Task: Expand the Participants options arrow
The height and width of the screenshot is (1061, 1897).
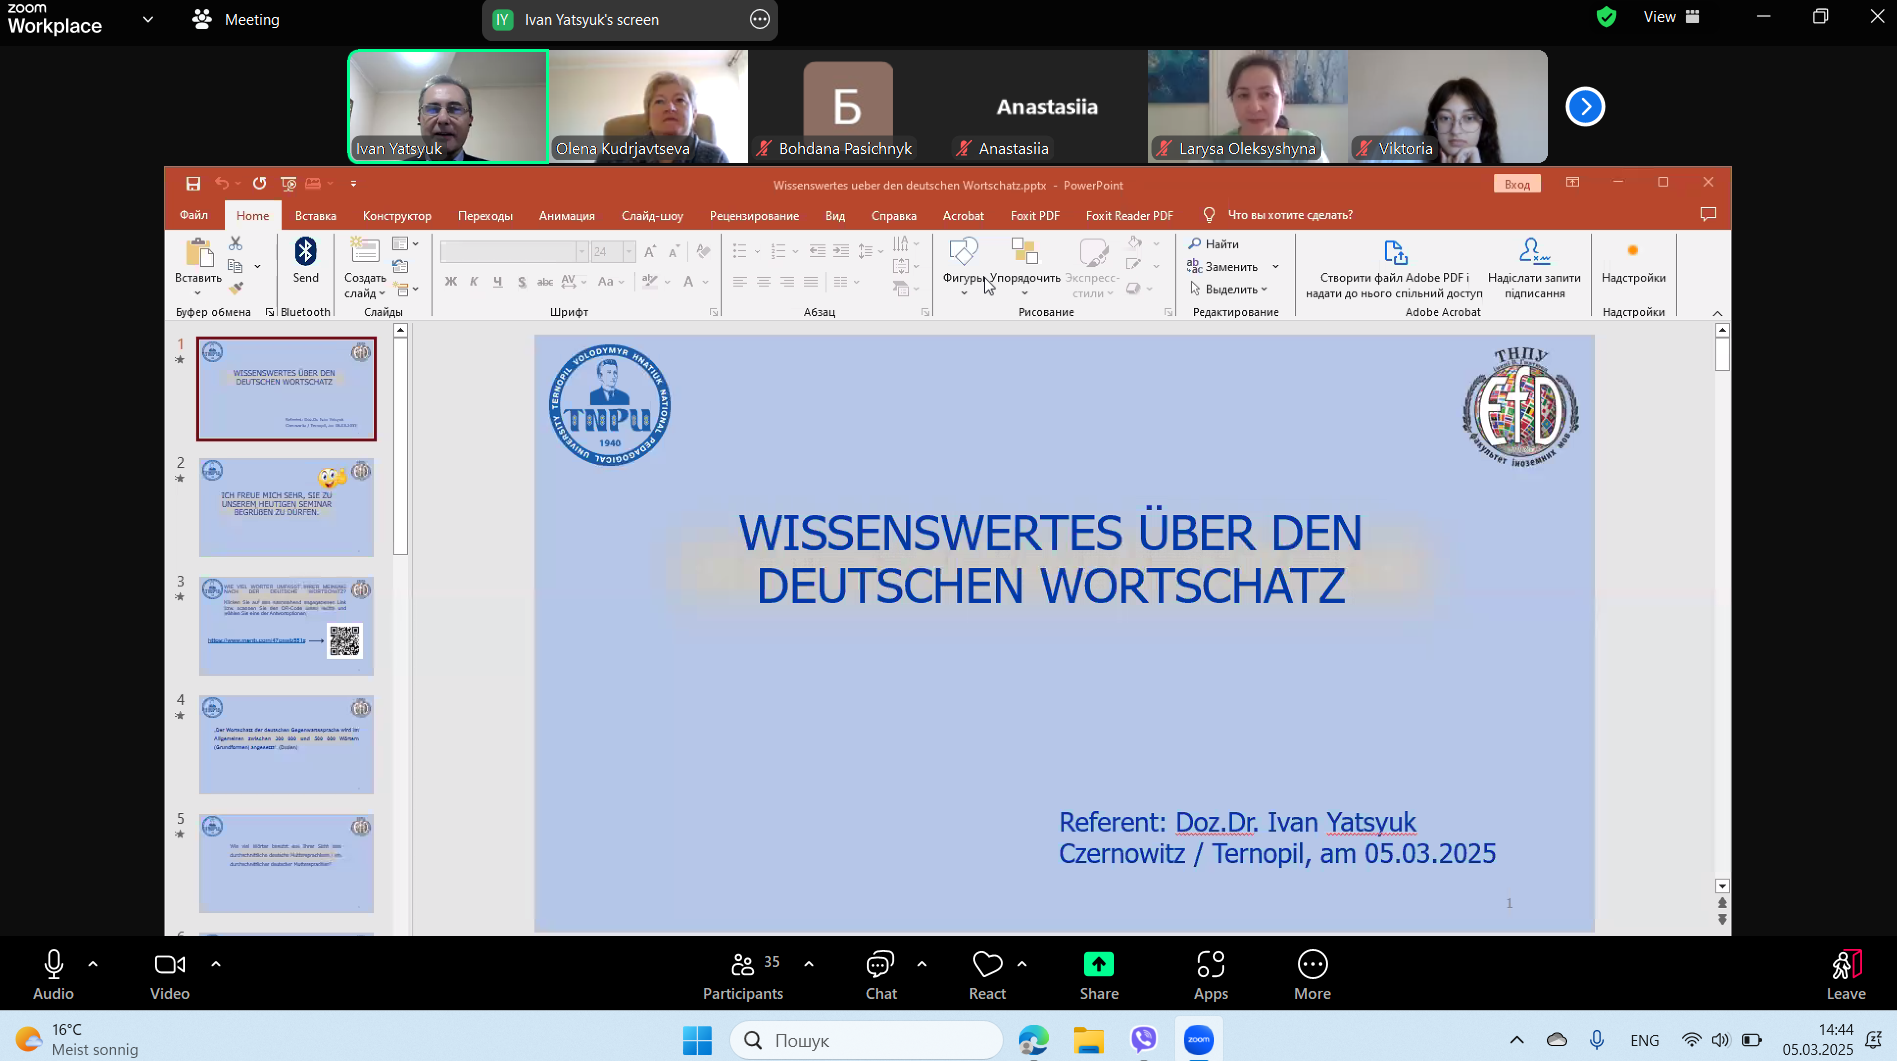Action: (809, 964)
